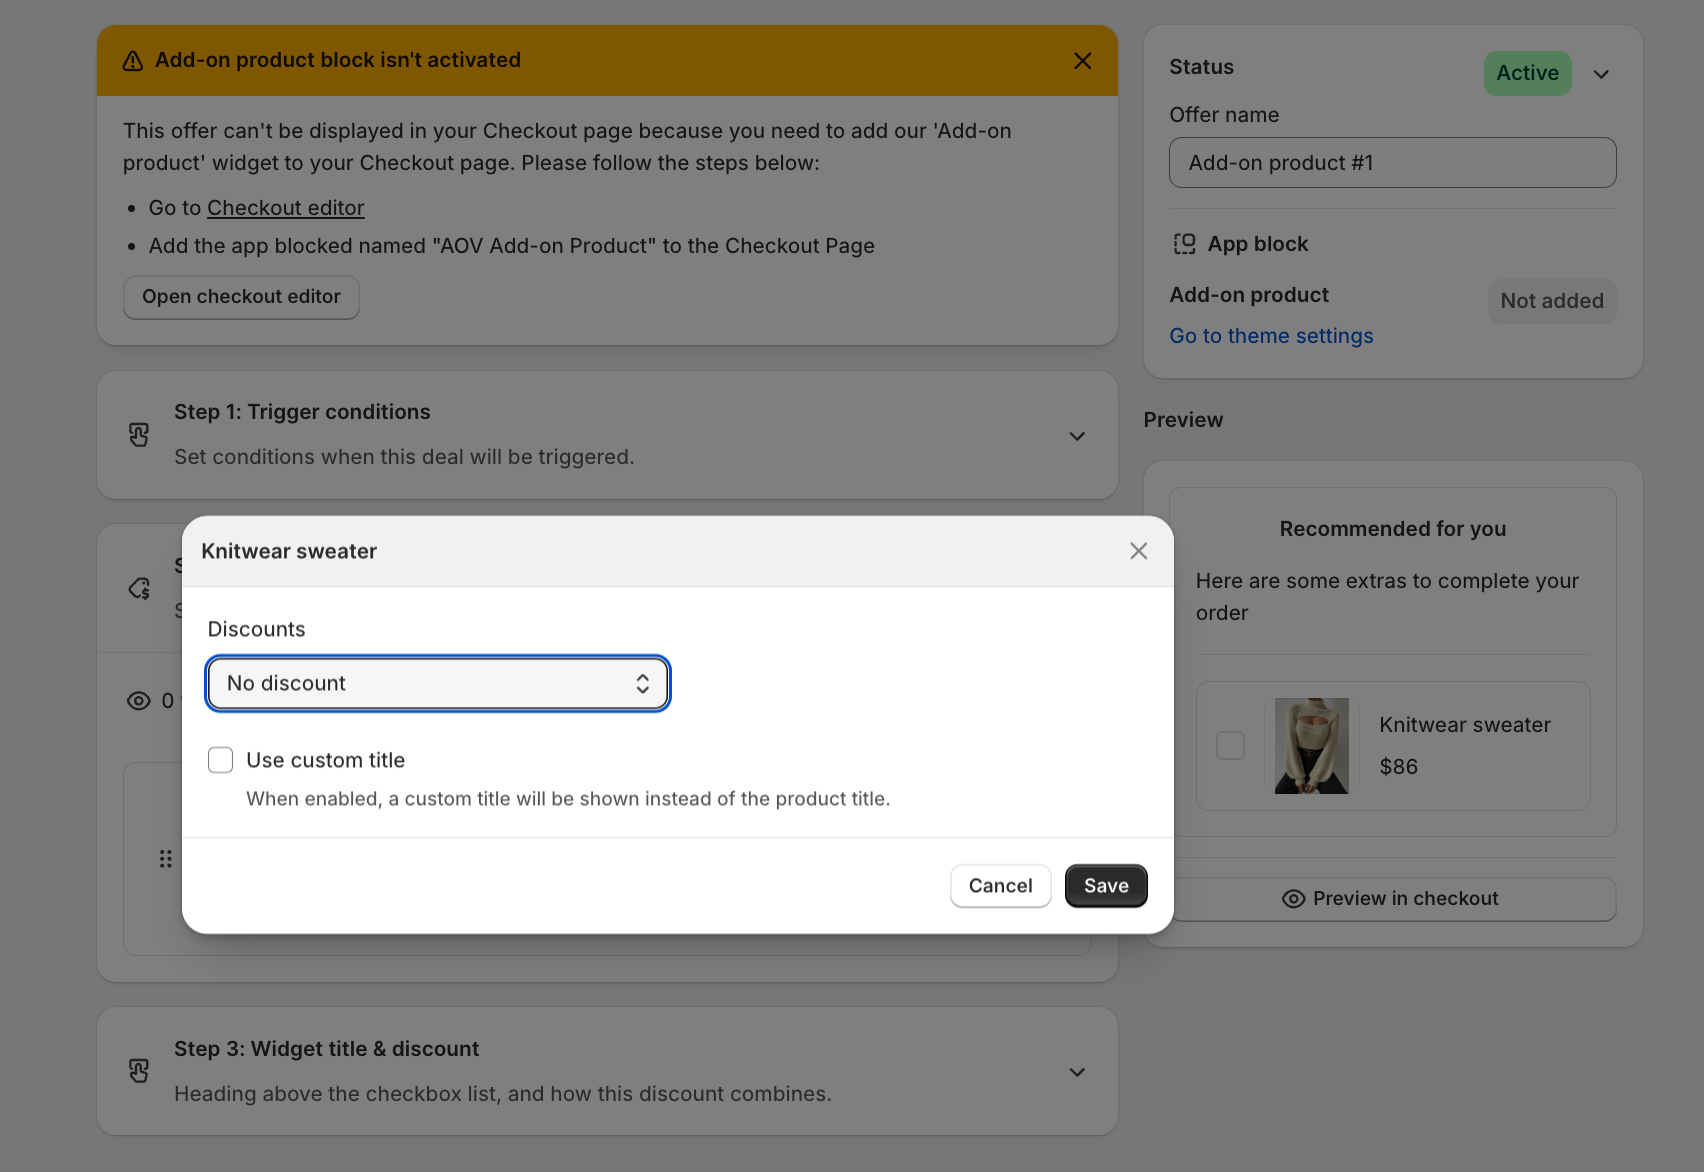Click Open checkout editor button

241,297
